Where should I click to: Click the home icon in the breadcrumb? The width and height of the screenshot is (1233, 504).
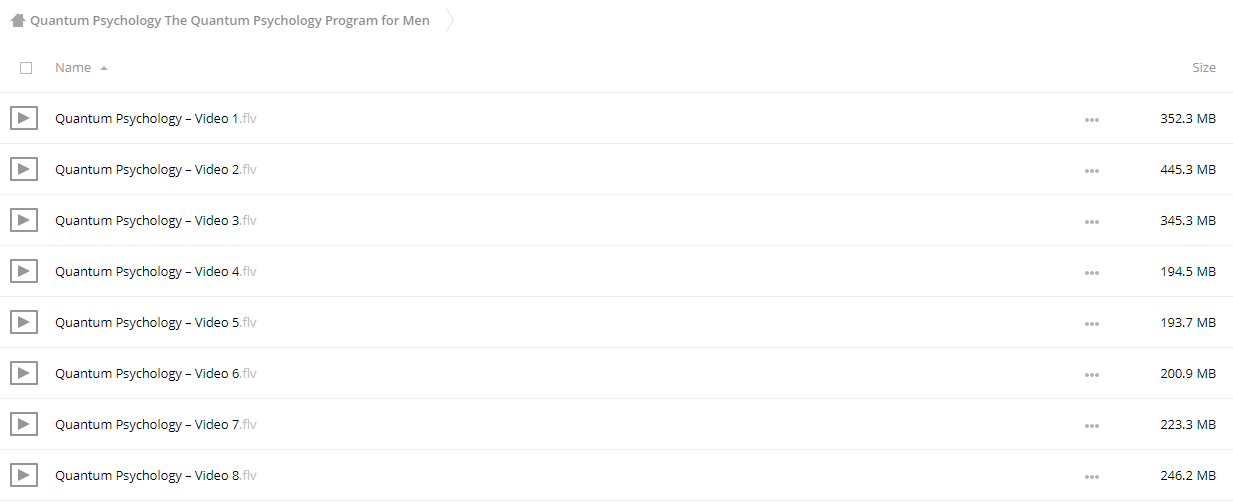coord(18,20)
